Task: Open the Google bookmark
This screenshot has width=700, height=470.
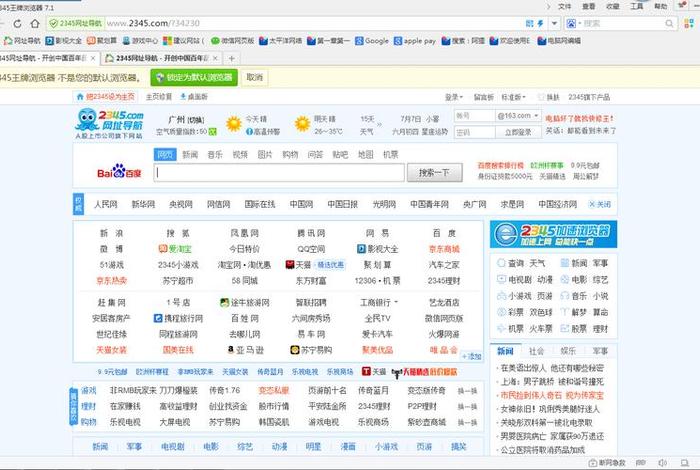Action: coord(372,41)
